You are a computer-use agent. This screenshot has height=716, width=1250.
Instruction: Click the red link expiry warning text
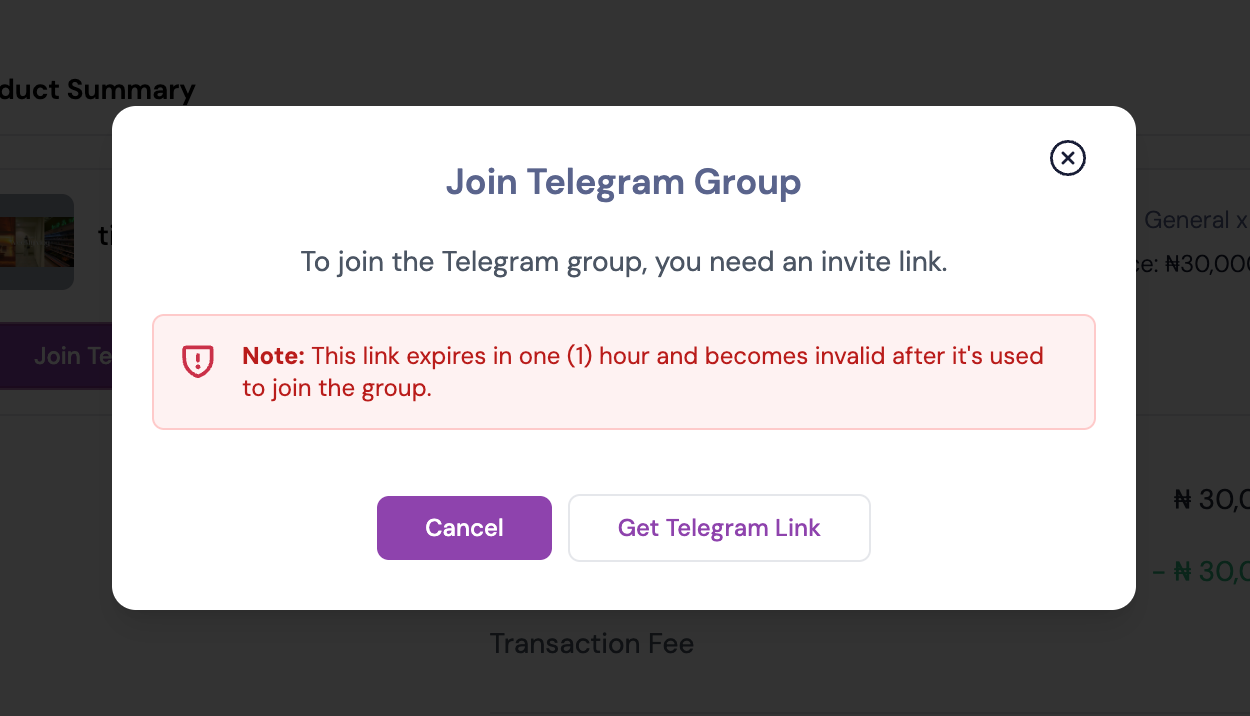pos(643,372)
